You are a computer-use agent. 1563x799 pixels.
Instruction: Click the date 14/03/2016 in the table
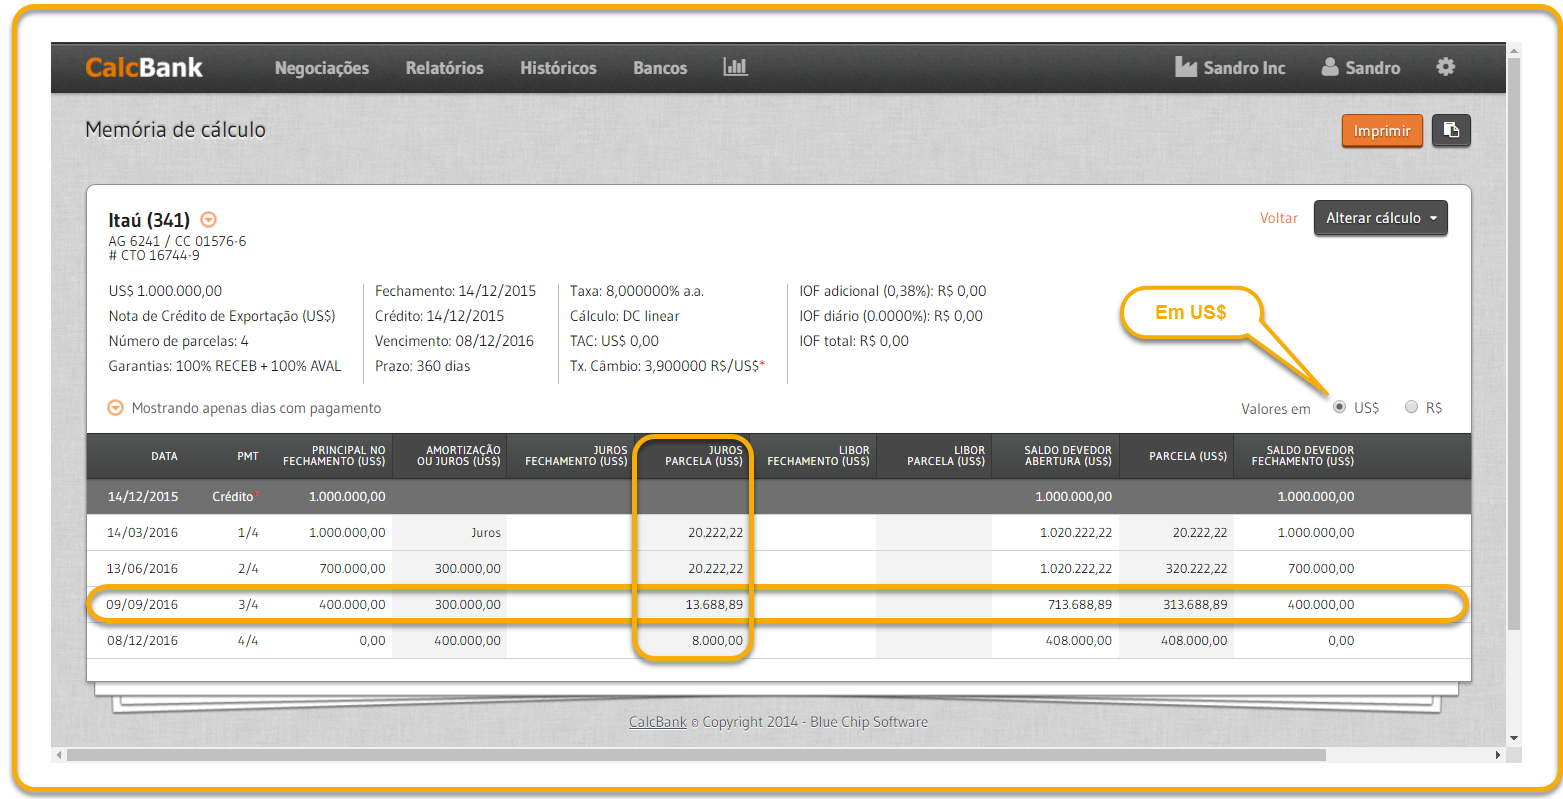coord(142,533)
